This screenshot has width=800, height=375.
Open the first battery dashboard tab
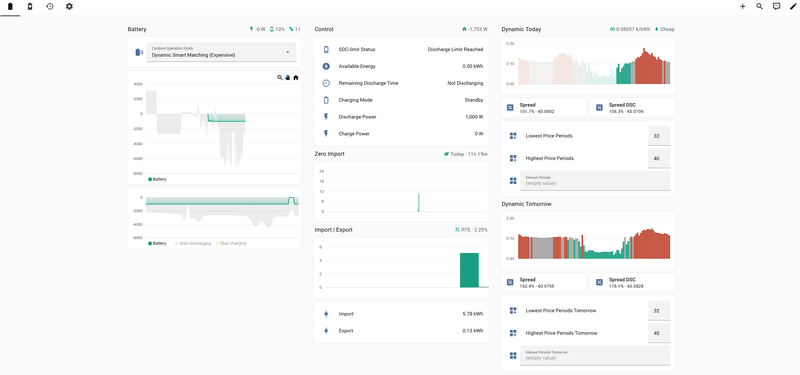pos(10,7)
